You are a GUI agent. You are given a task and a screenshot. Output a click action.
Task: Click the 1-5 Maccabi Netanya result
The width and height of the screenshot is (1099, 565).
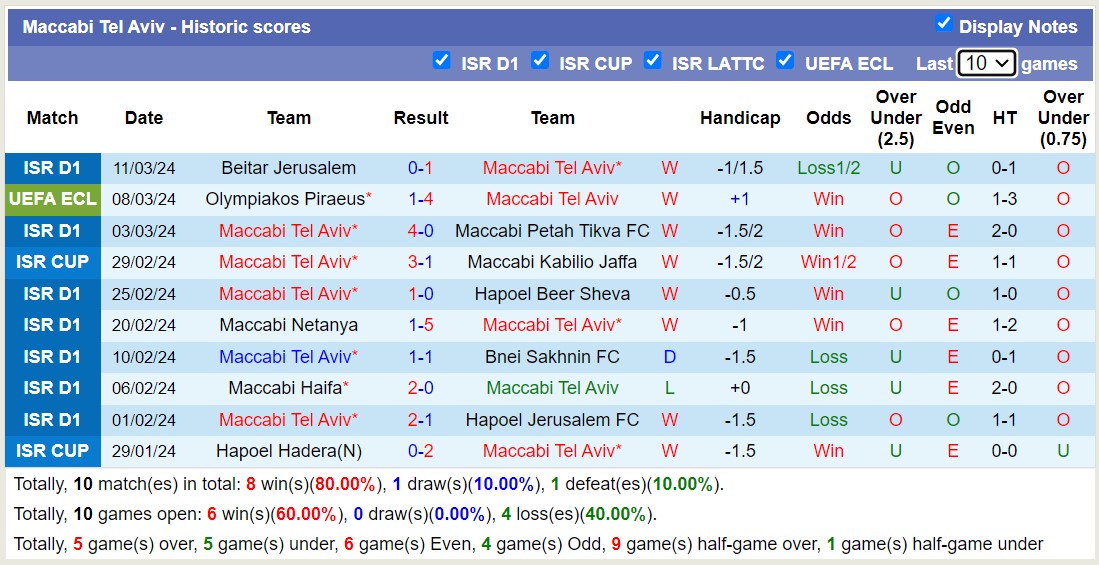[420, 325]
